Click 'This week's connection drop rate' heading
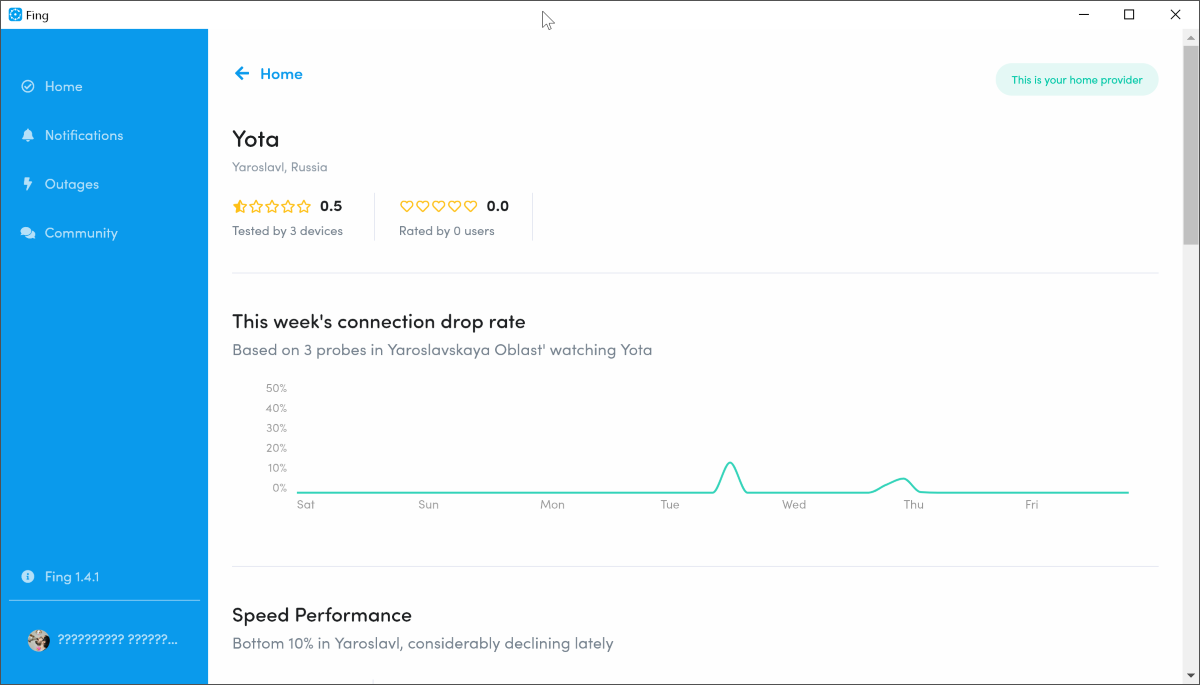This screenshot has height=685, width=1200. click(x=379, y=322)
